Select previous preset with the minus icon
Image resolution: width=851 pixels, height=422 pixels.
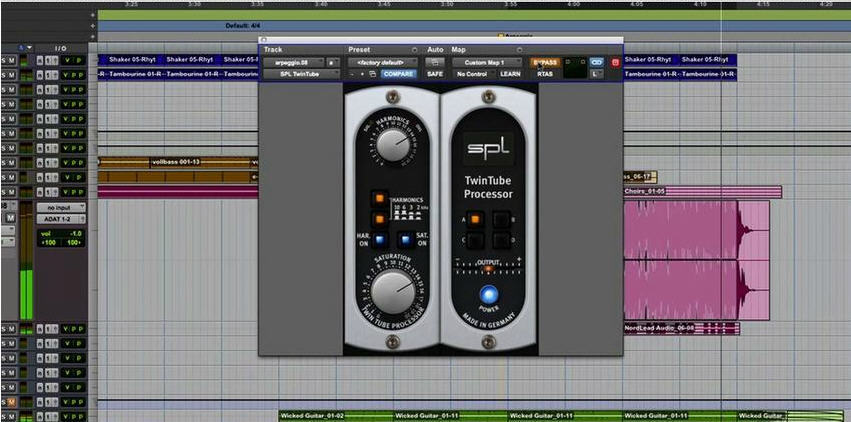click(351, 74)
